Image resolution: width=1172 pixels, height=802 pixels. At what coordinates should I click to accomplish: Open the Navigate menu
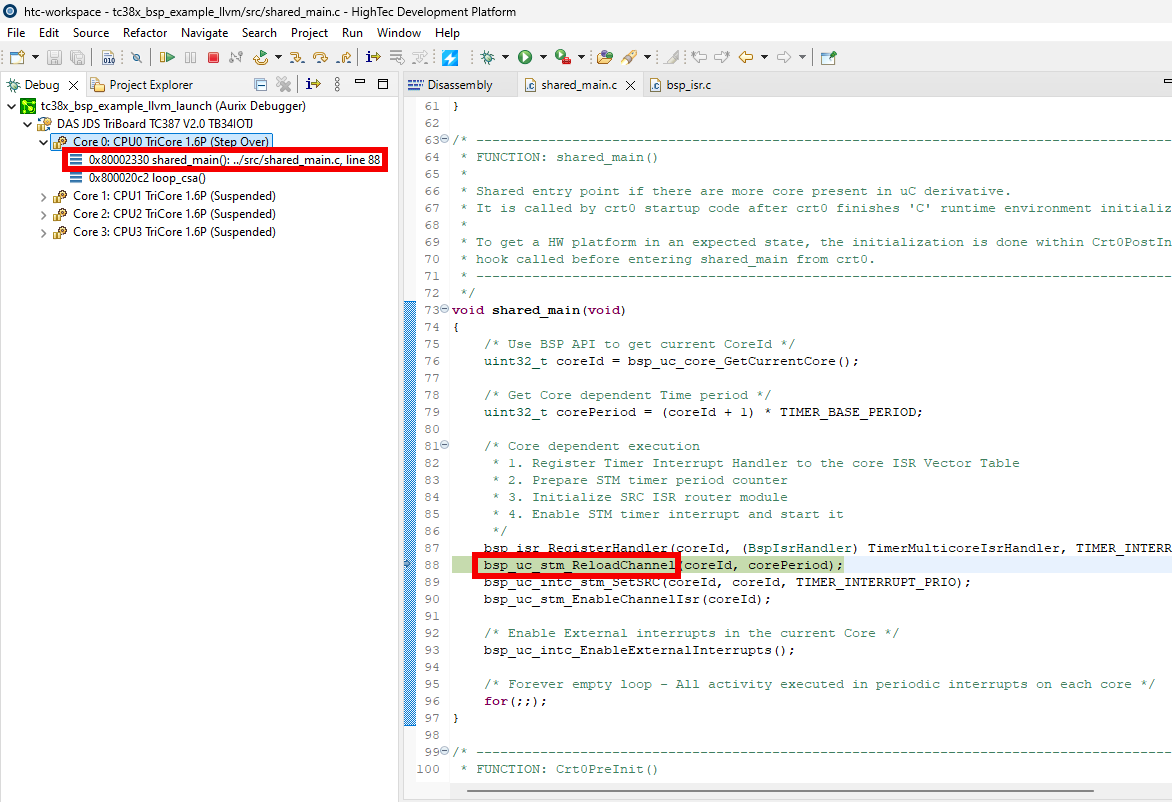(204, 33)
